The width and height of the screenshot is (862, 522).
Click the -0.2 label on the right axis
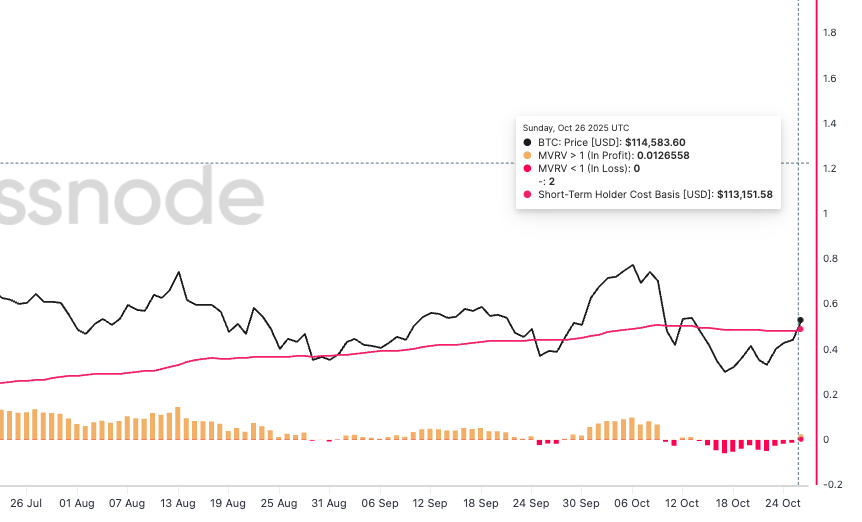(x=830, y=484)
